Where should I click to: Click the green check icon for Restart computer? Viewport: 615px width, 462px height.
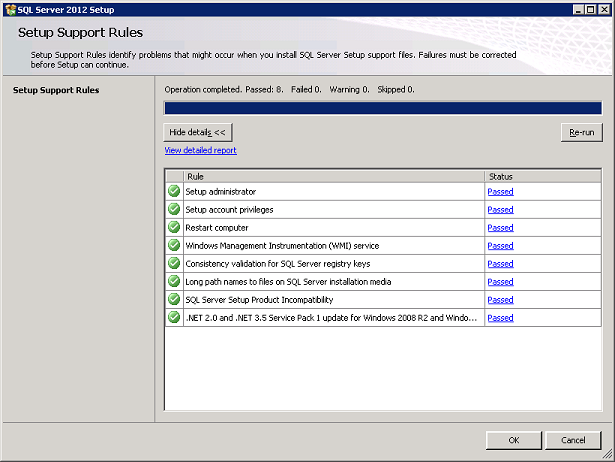[x=174, y=227]
